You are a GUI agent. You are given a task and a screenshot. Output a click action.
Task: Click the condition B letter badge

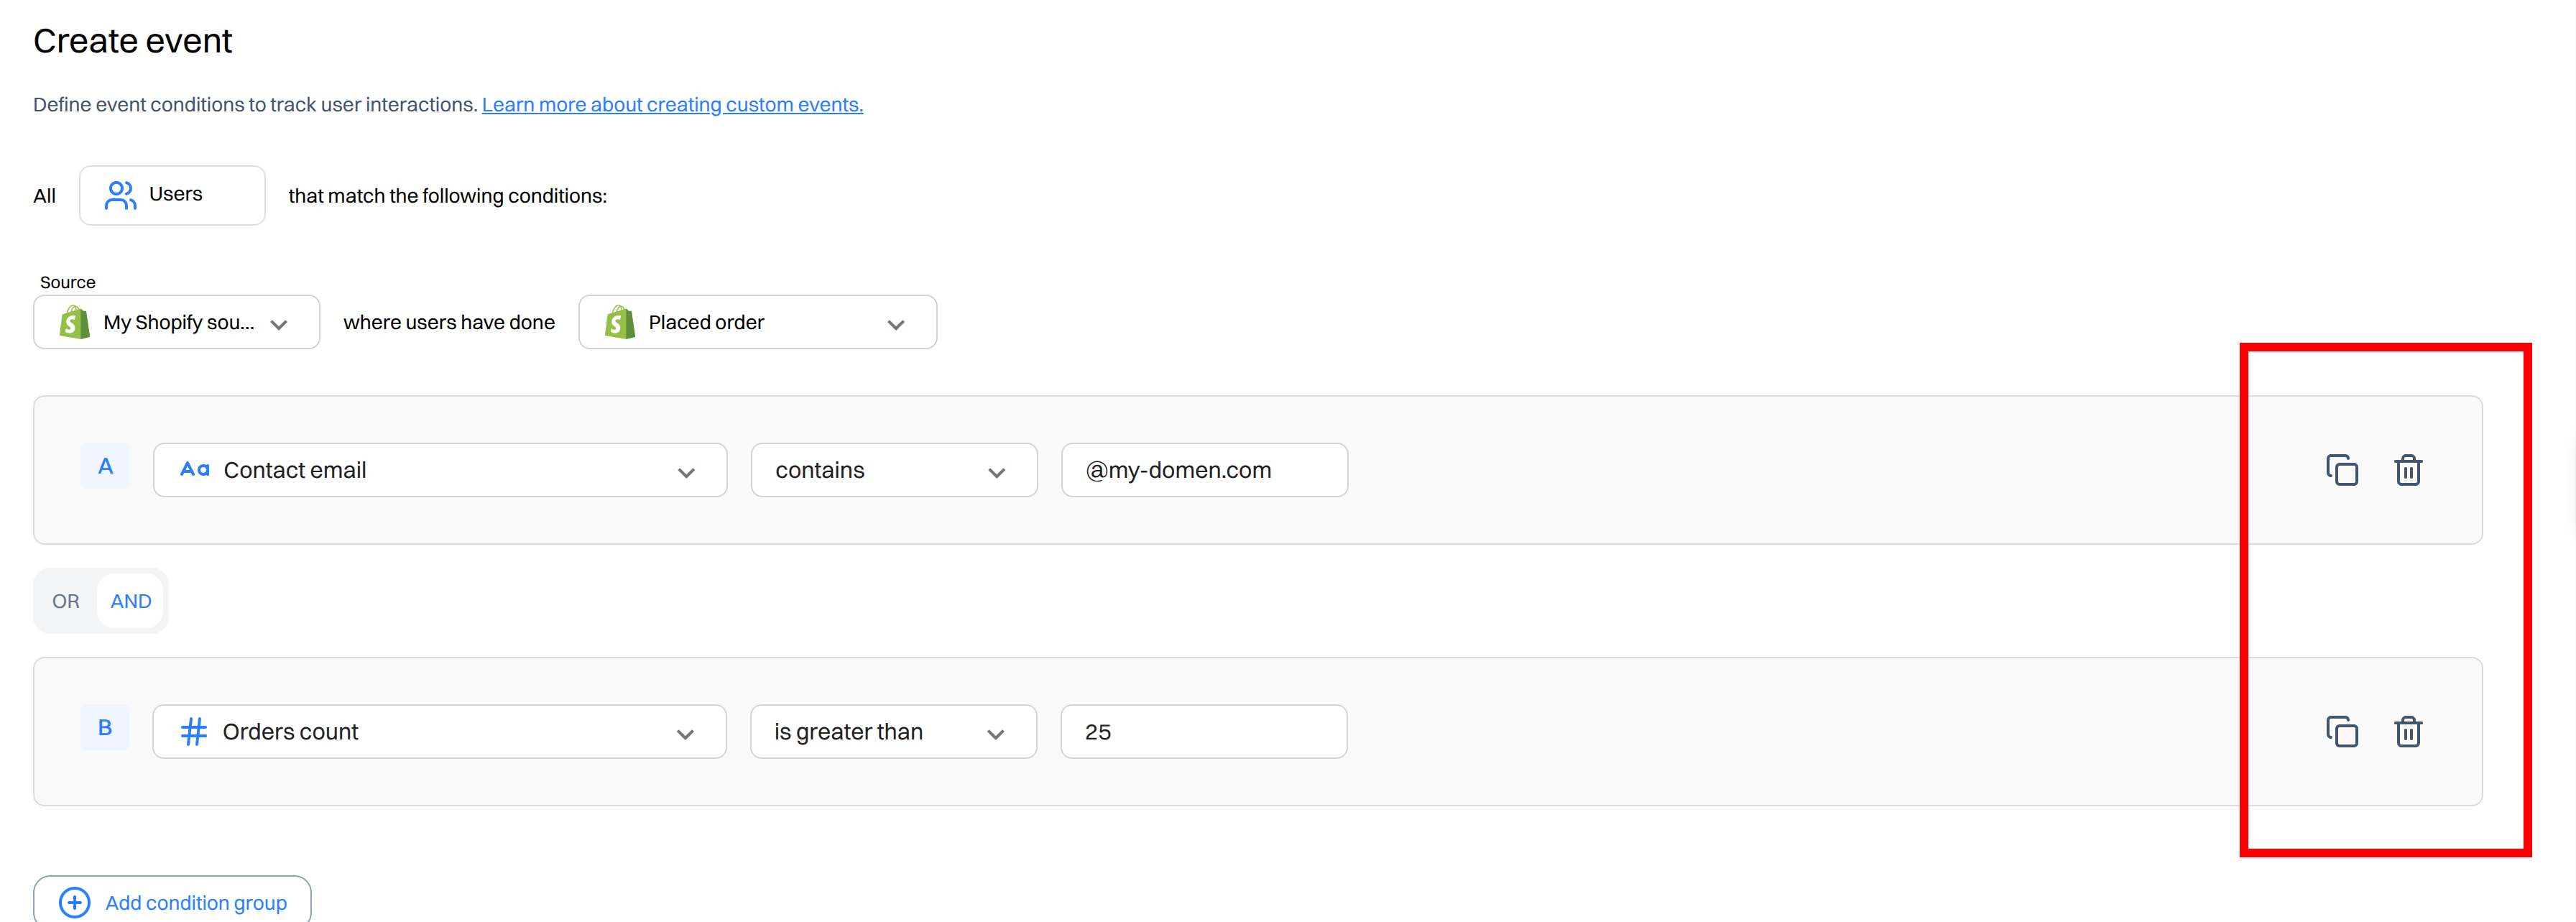point(105,728)
